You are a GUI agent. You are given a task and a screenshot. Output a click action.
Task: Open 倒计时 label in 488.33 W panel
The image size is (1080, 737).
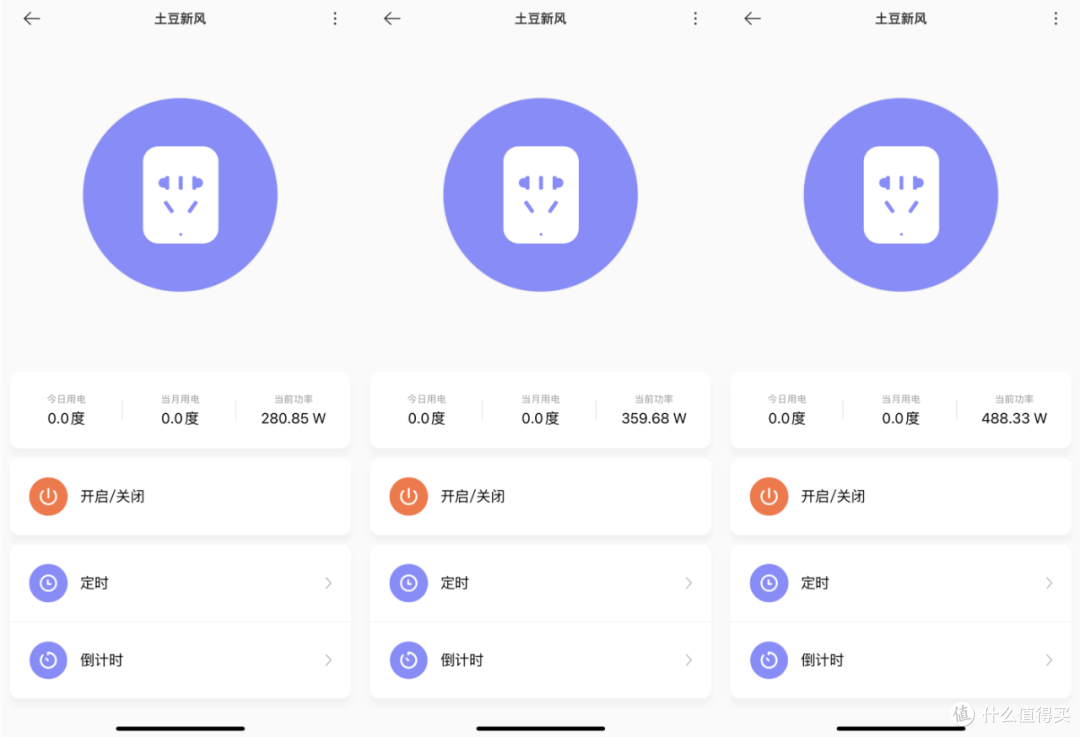click(x=822, y=661)
